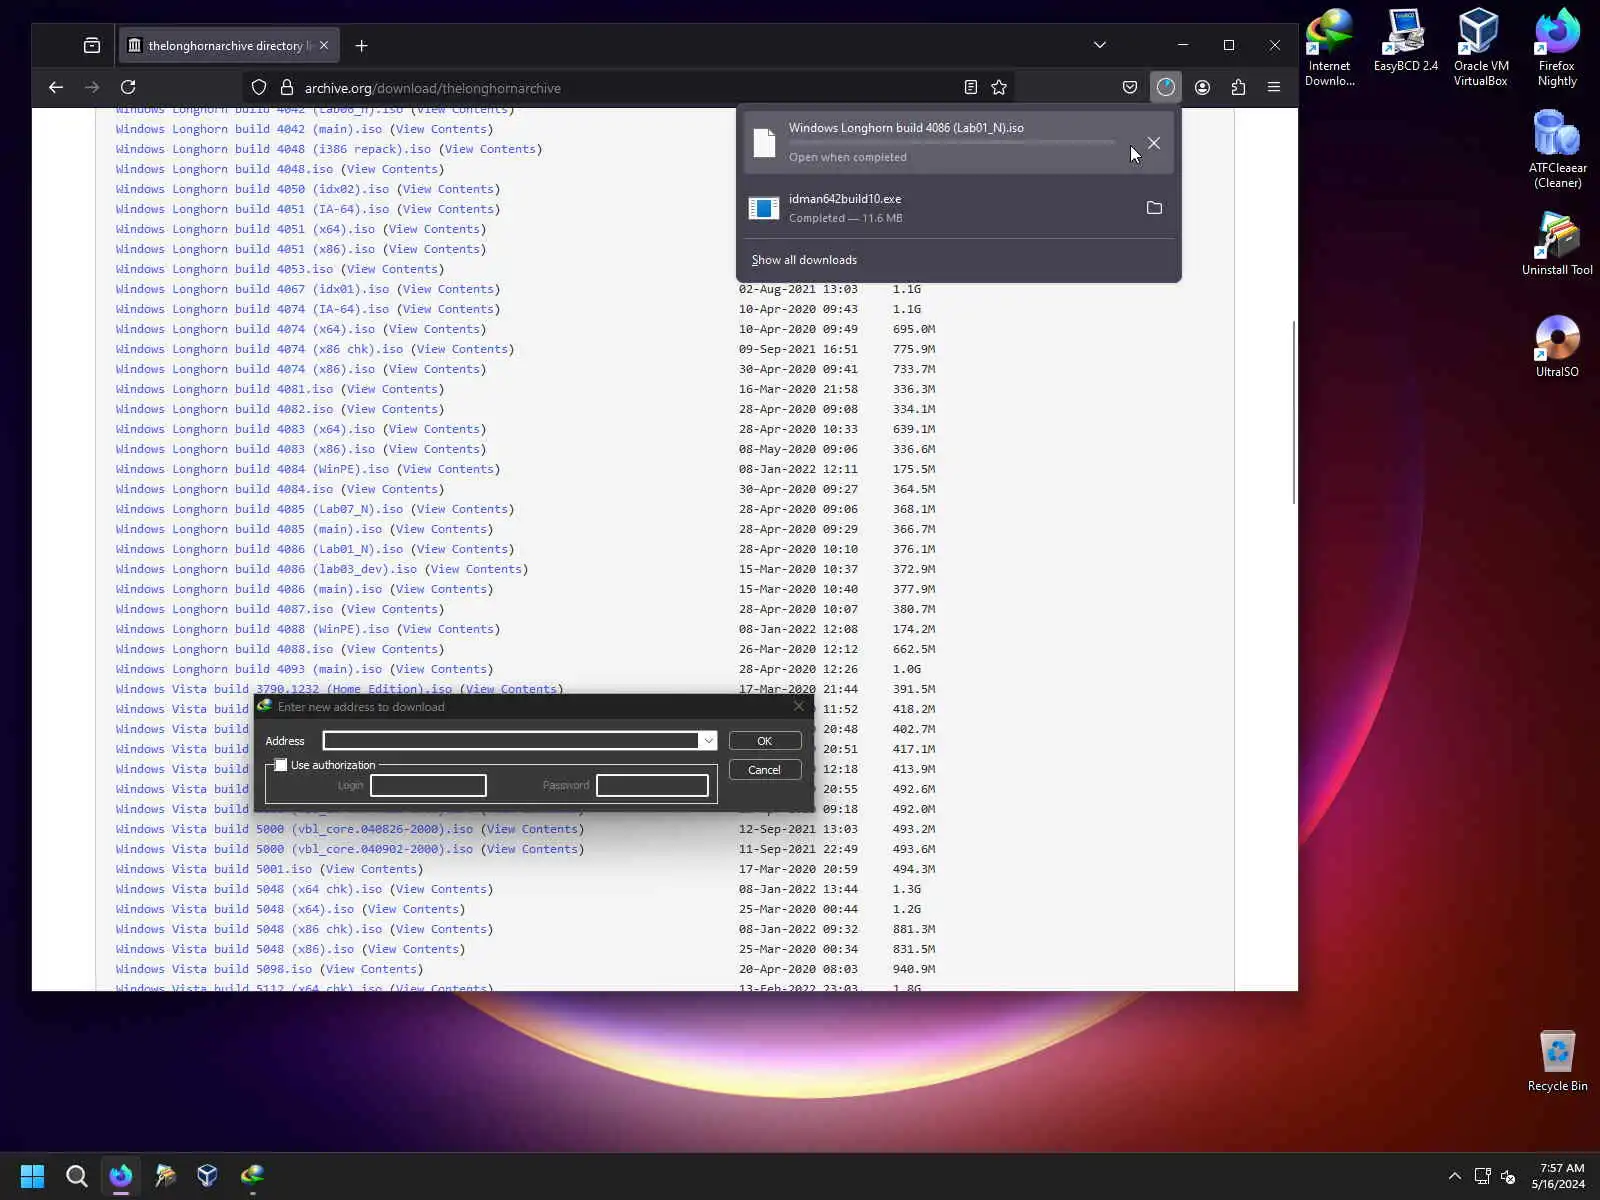The width and height of the screenshot is (1600, 1200).
Task: Open Windows Vista build 5098.iso link
Action: coord(214,969)
